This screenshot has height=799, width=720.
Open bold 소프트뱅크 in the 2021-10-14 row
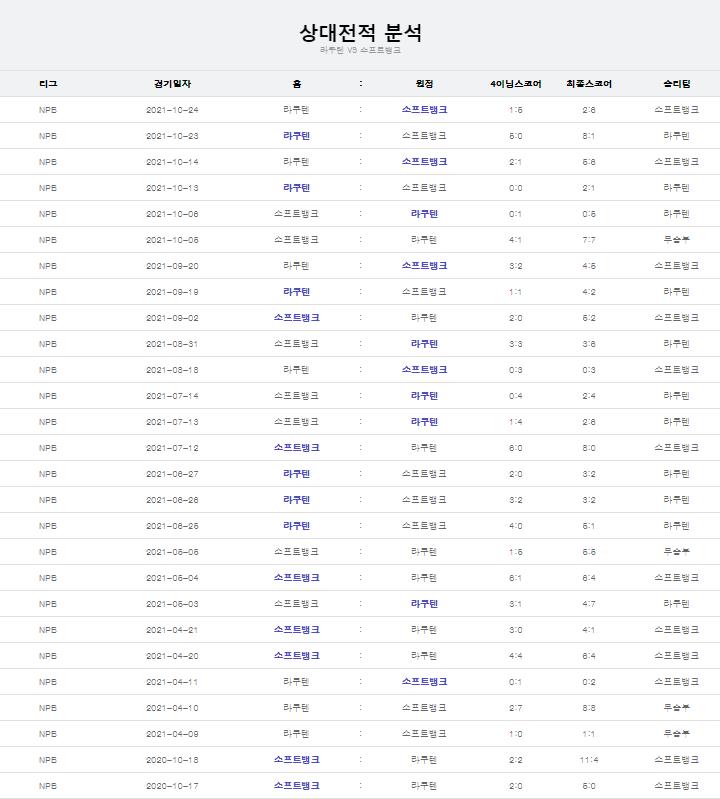coord(424,162)
